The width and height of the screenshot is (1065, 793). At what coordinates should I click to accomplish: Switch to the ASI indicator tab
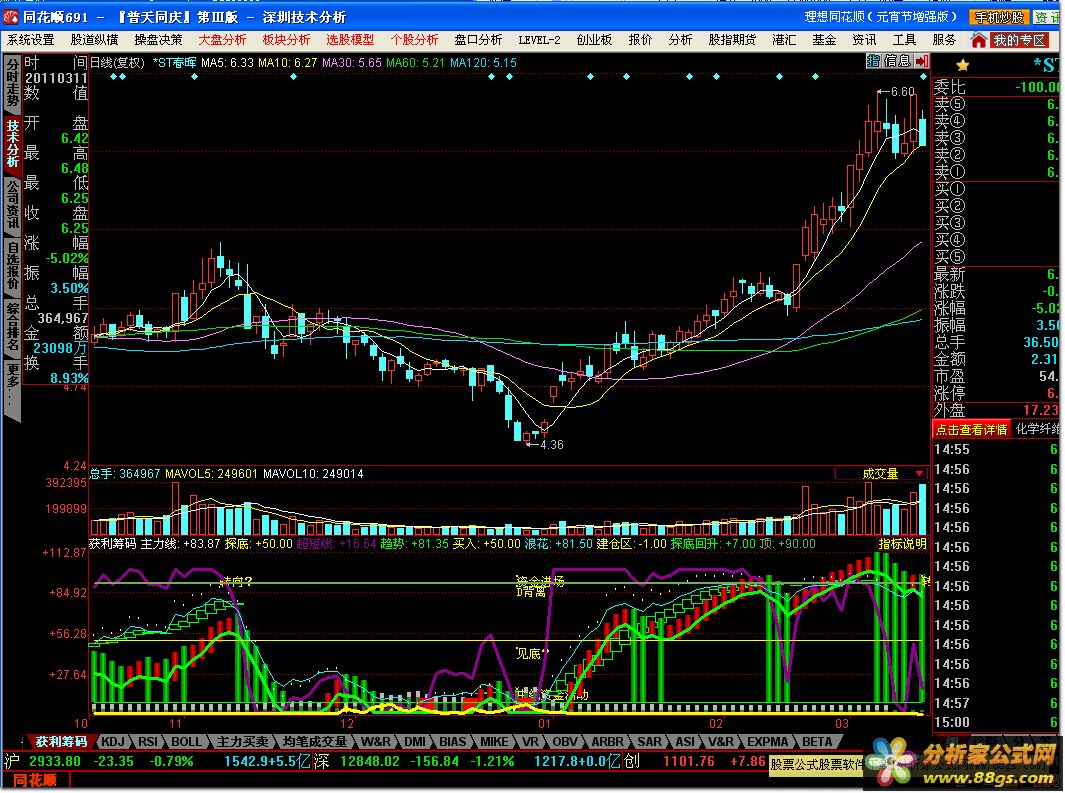tap(685, 741)
